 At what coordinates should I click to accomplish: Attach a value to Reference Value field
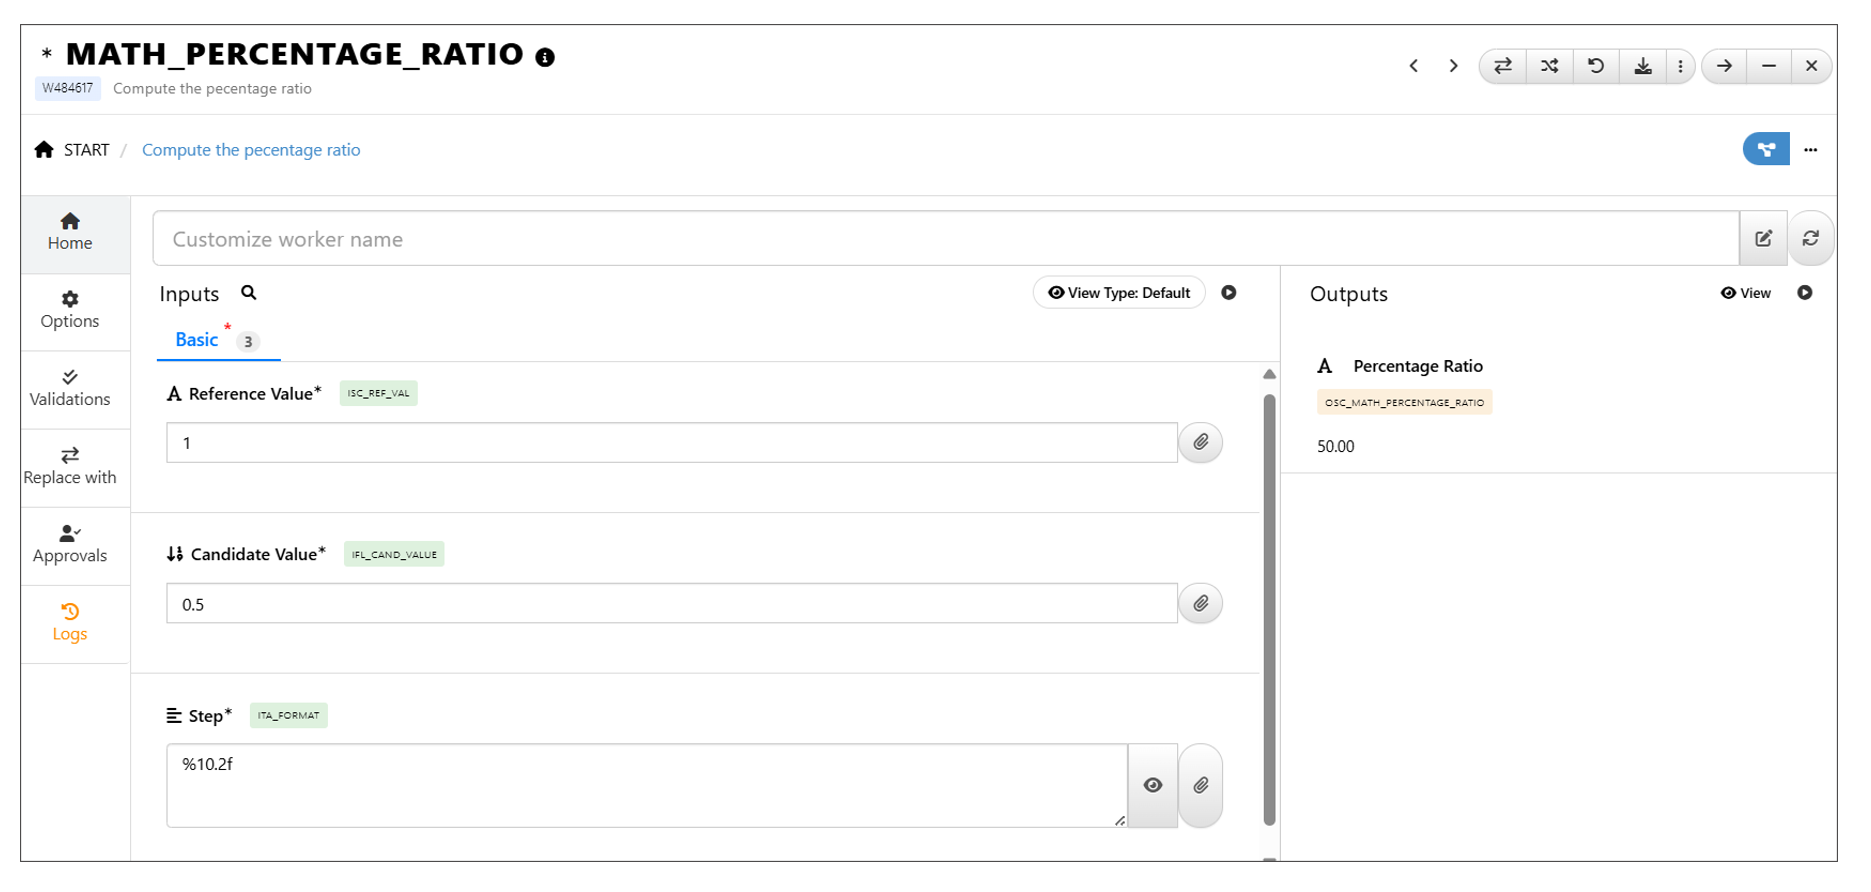pos(1200,442)
